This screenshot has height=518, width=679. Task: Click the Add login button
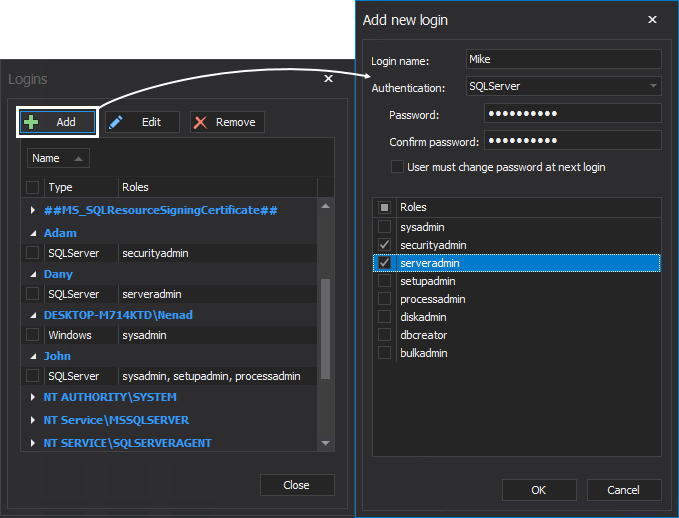57,122
